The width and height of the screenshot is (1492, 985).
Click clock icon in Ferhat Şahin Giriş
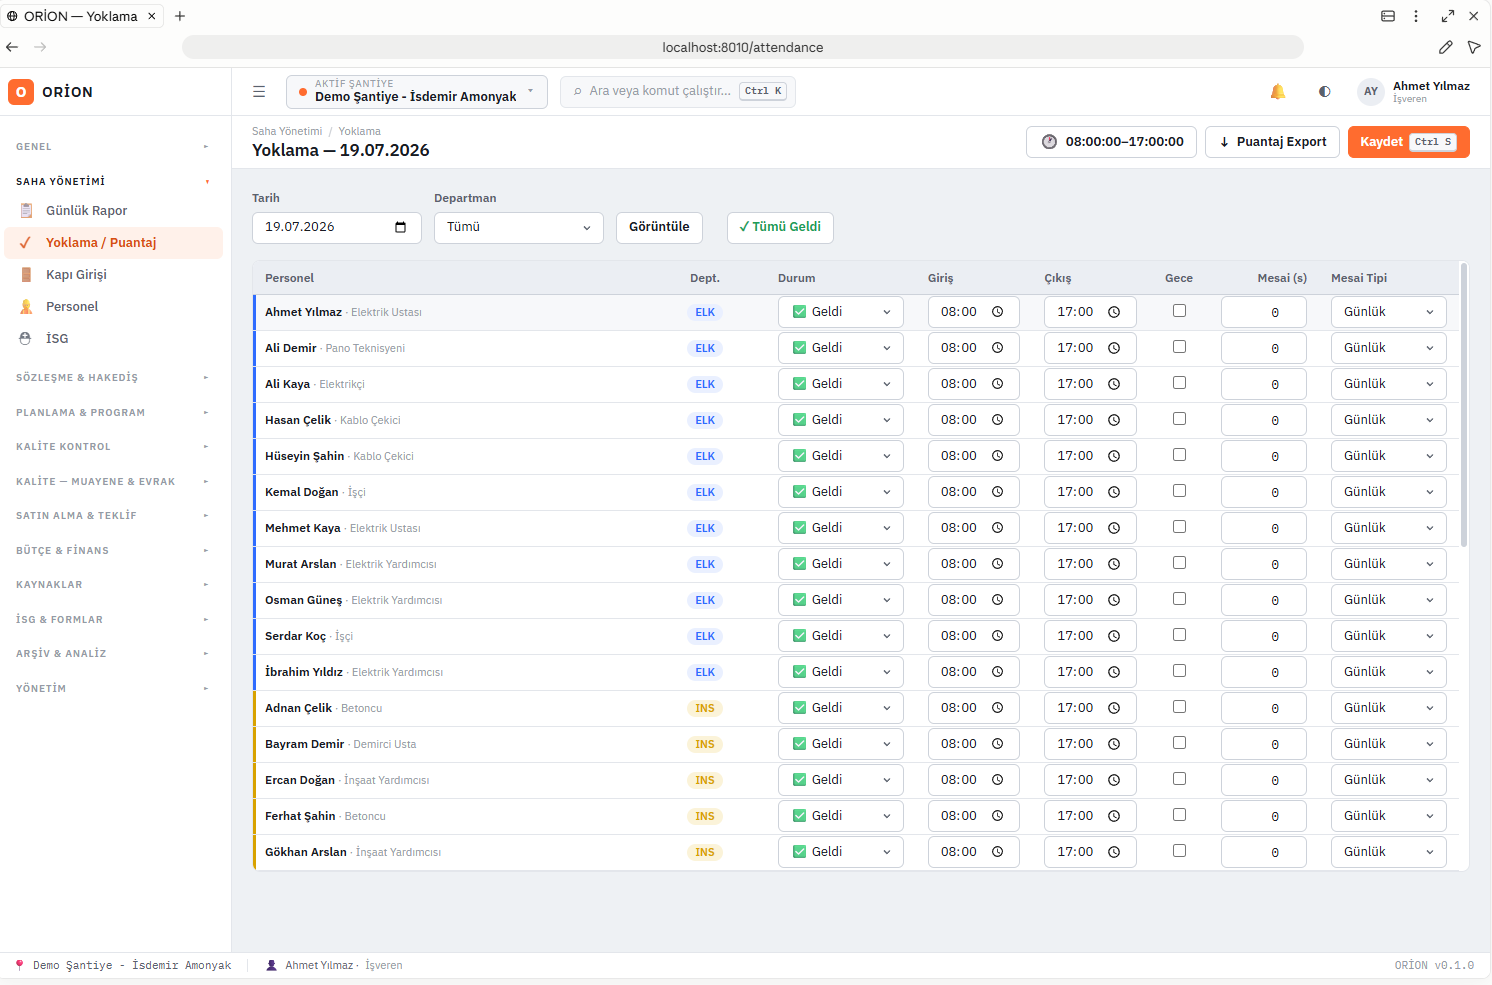tap(997, 816)
